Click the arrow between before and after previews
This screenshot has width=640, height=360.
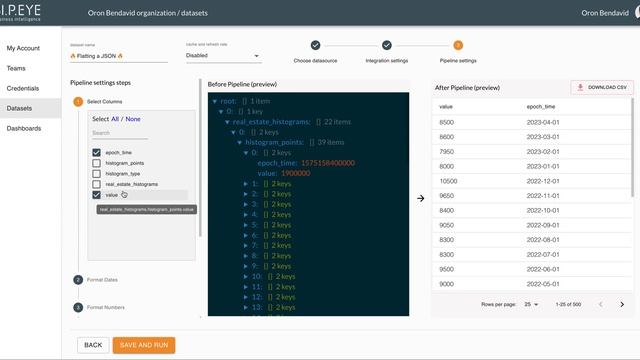pos(421,198)
